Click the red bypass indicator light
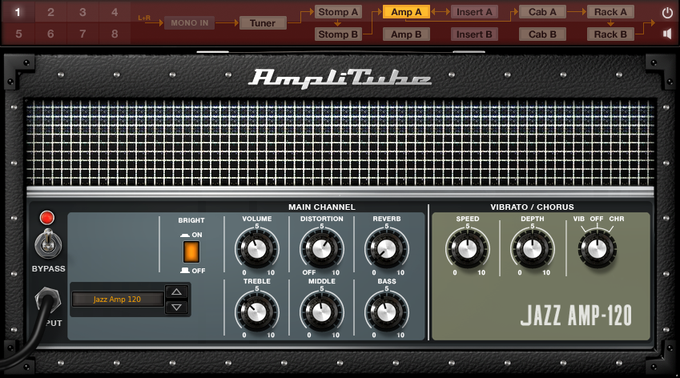The image size is (680, 378). coord(47,218)
